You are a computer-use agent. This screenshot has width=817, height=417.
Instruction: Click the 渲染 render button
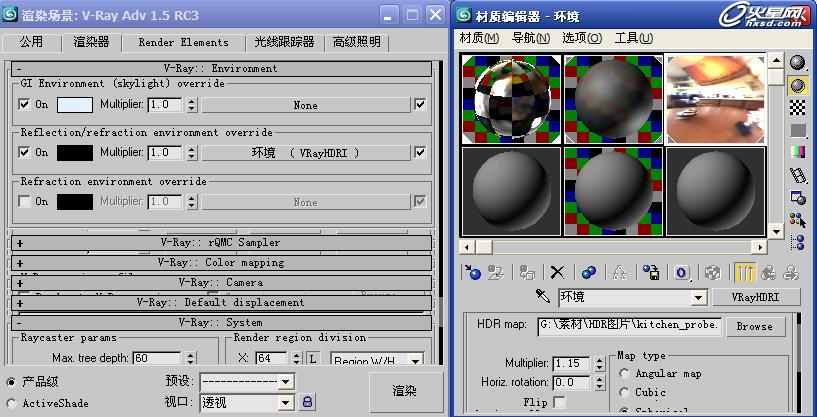404,391
